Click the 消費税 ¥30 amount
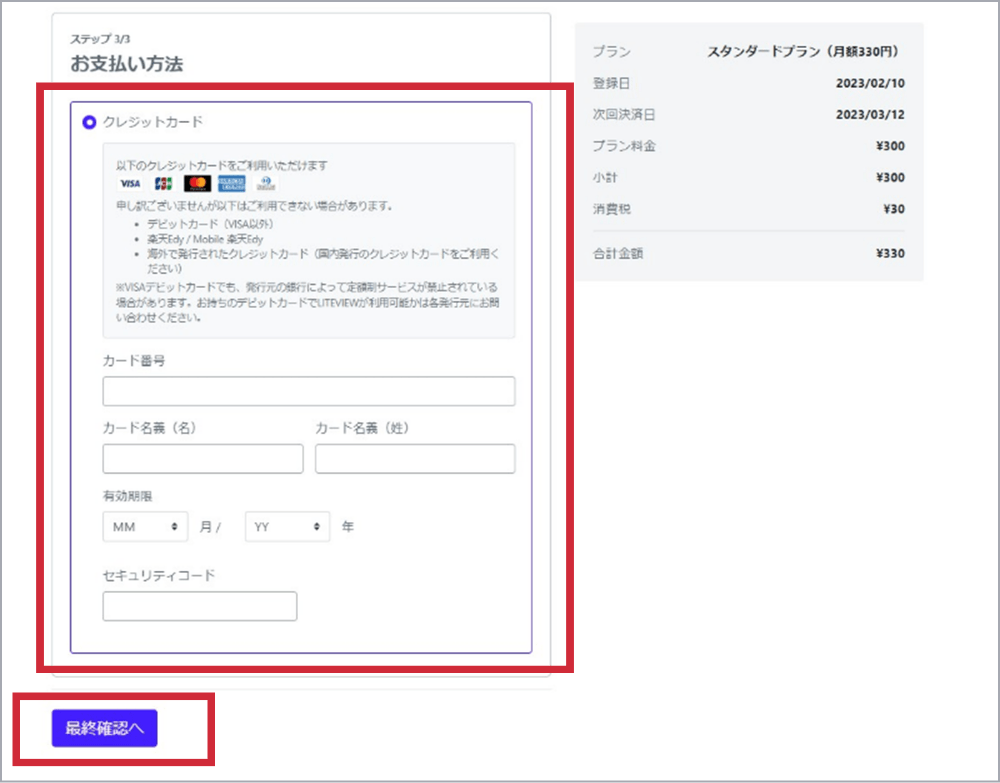The height and width of the screenshot is (783, 1000). (x=893, y=209)
